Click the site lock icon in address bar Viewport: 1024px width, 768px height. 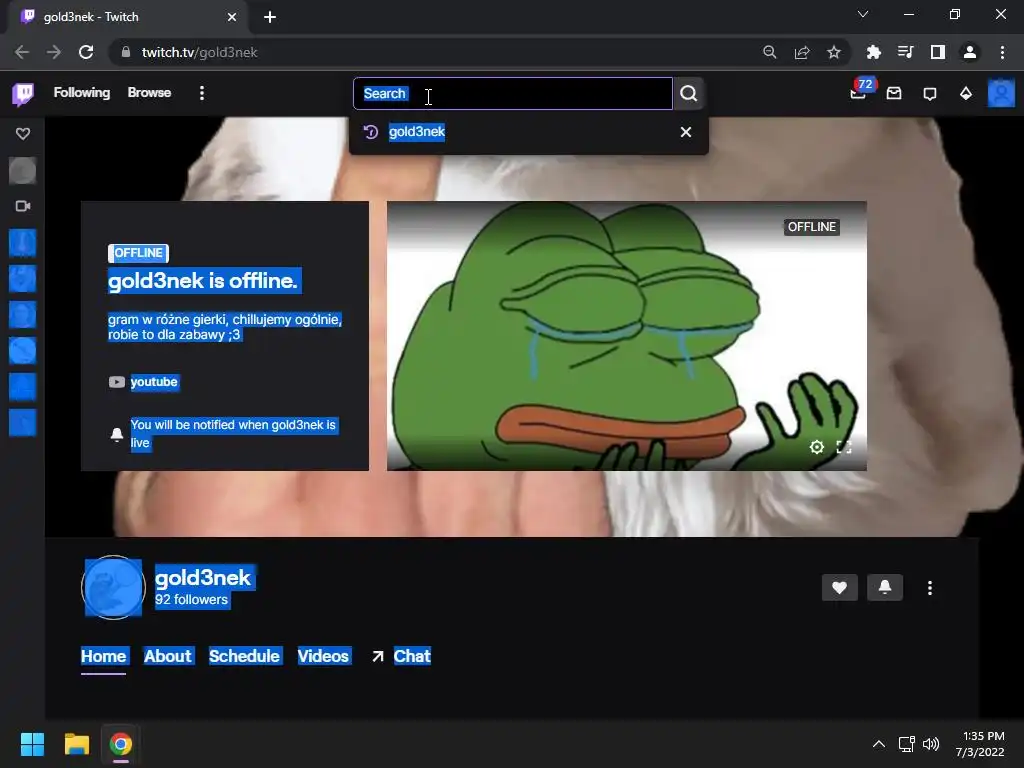click(126, 52)
